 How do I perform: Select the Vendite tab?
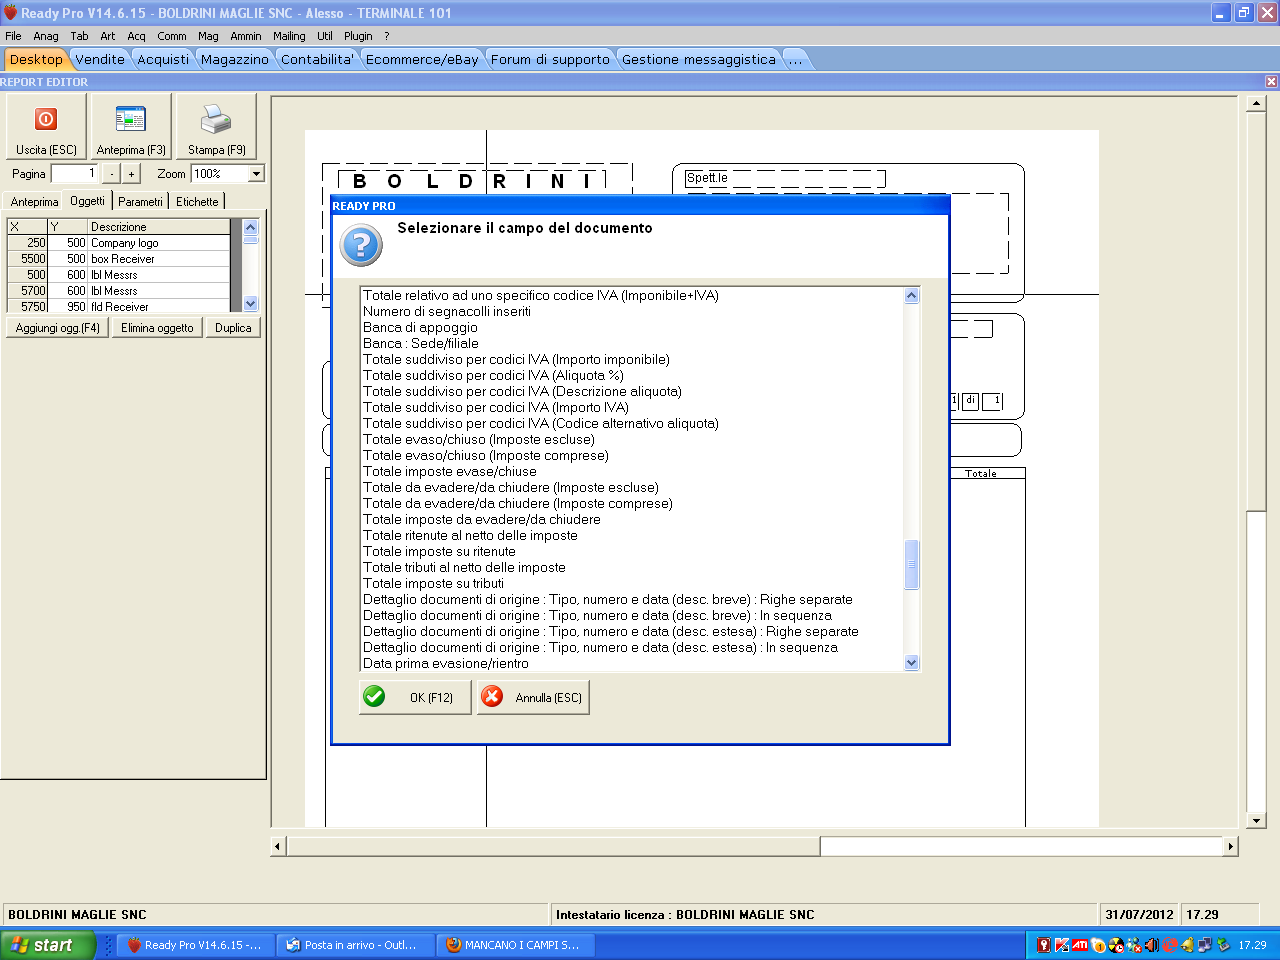click(x=100, y=60)
